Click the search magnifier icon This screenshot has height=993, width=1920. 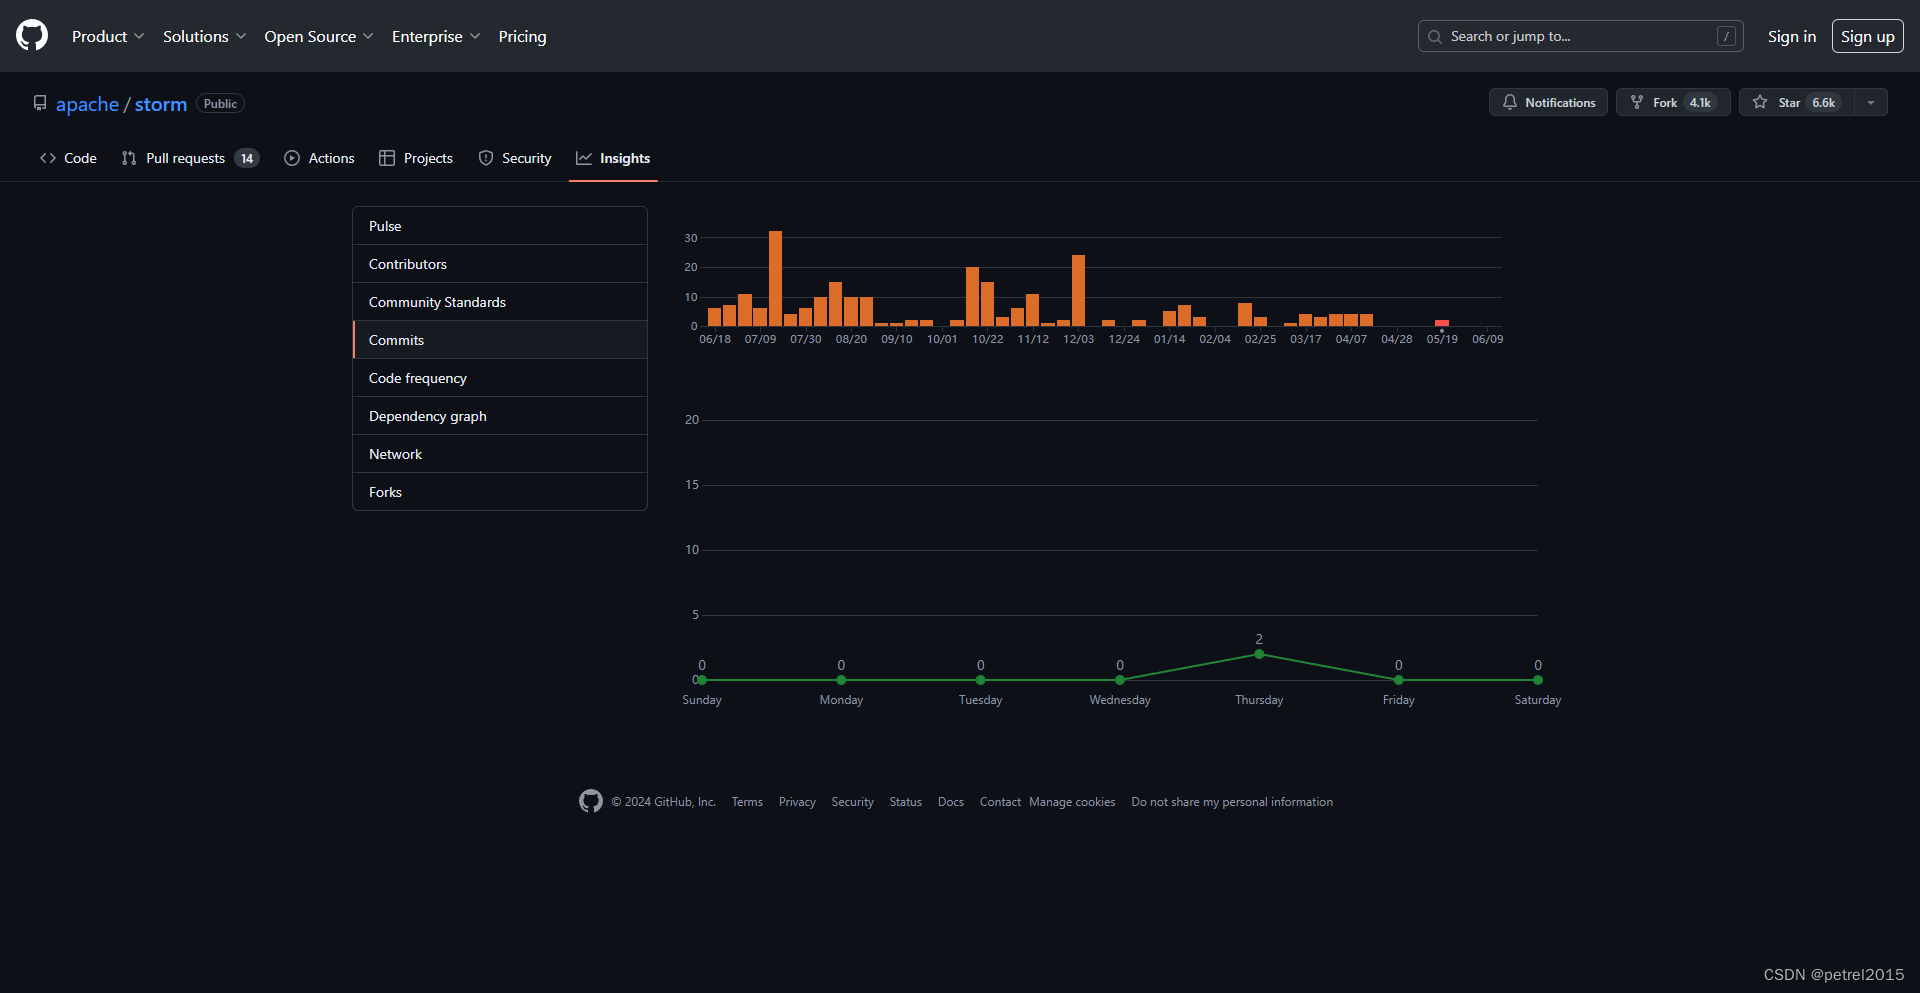click(x=1435, y=37)
